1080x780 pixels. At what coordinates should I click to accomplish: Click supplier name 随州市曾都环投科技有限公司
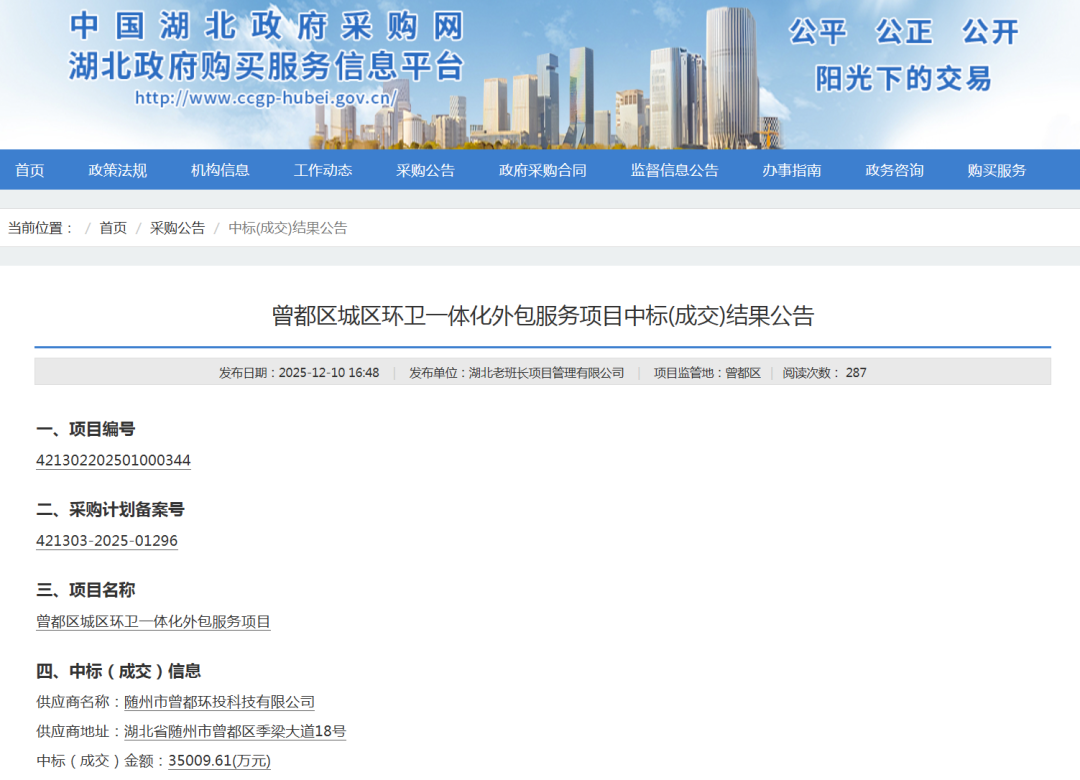pyautogui.click(x=219, y=702)
